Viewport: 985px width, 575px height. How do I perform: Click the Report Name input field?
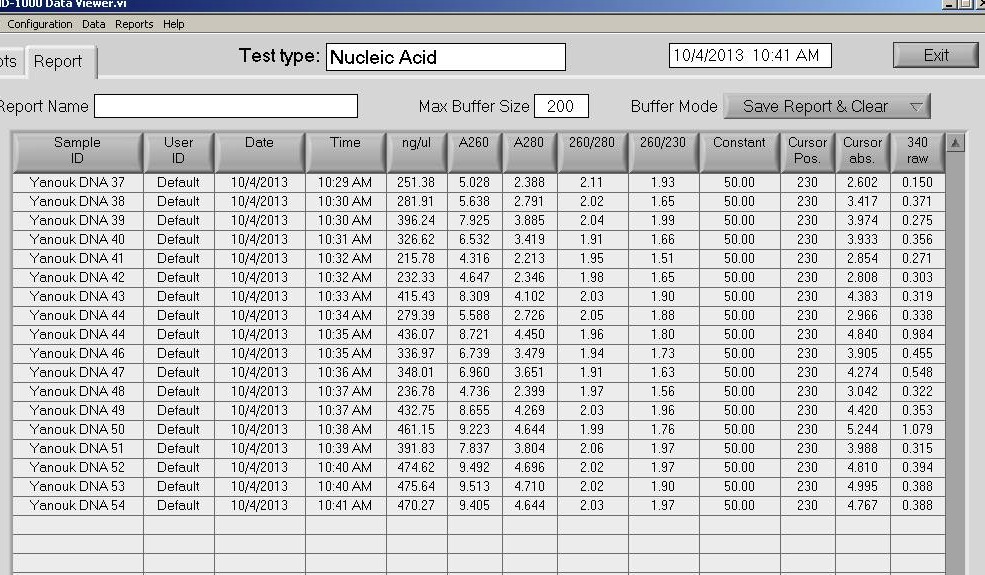pyautogui.click(x=225, y=106)
